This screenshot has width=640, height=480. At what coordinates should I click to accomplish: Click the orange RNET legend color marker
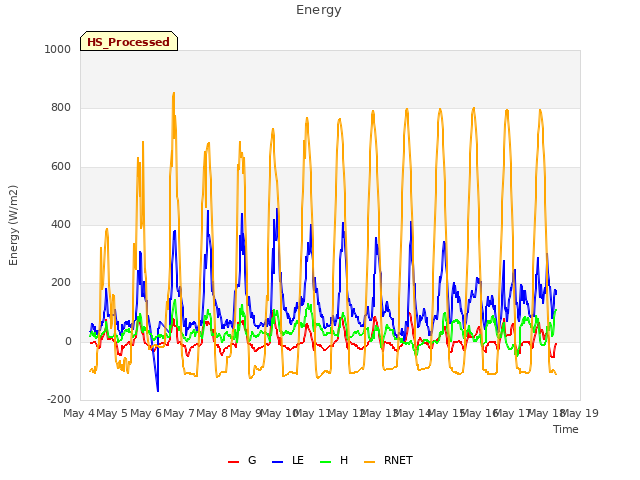click(x=369, y=462)
